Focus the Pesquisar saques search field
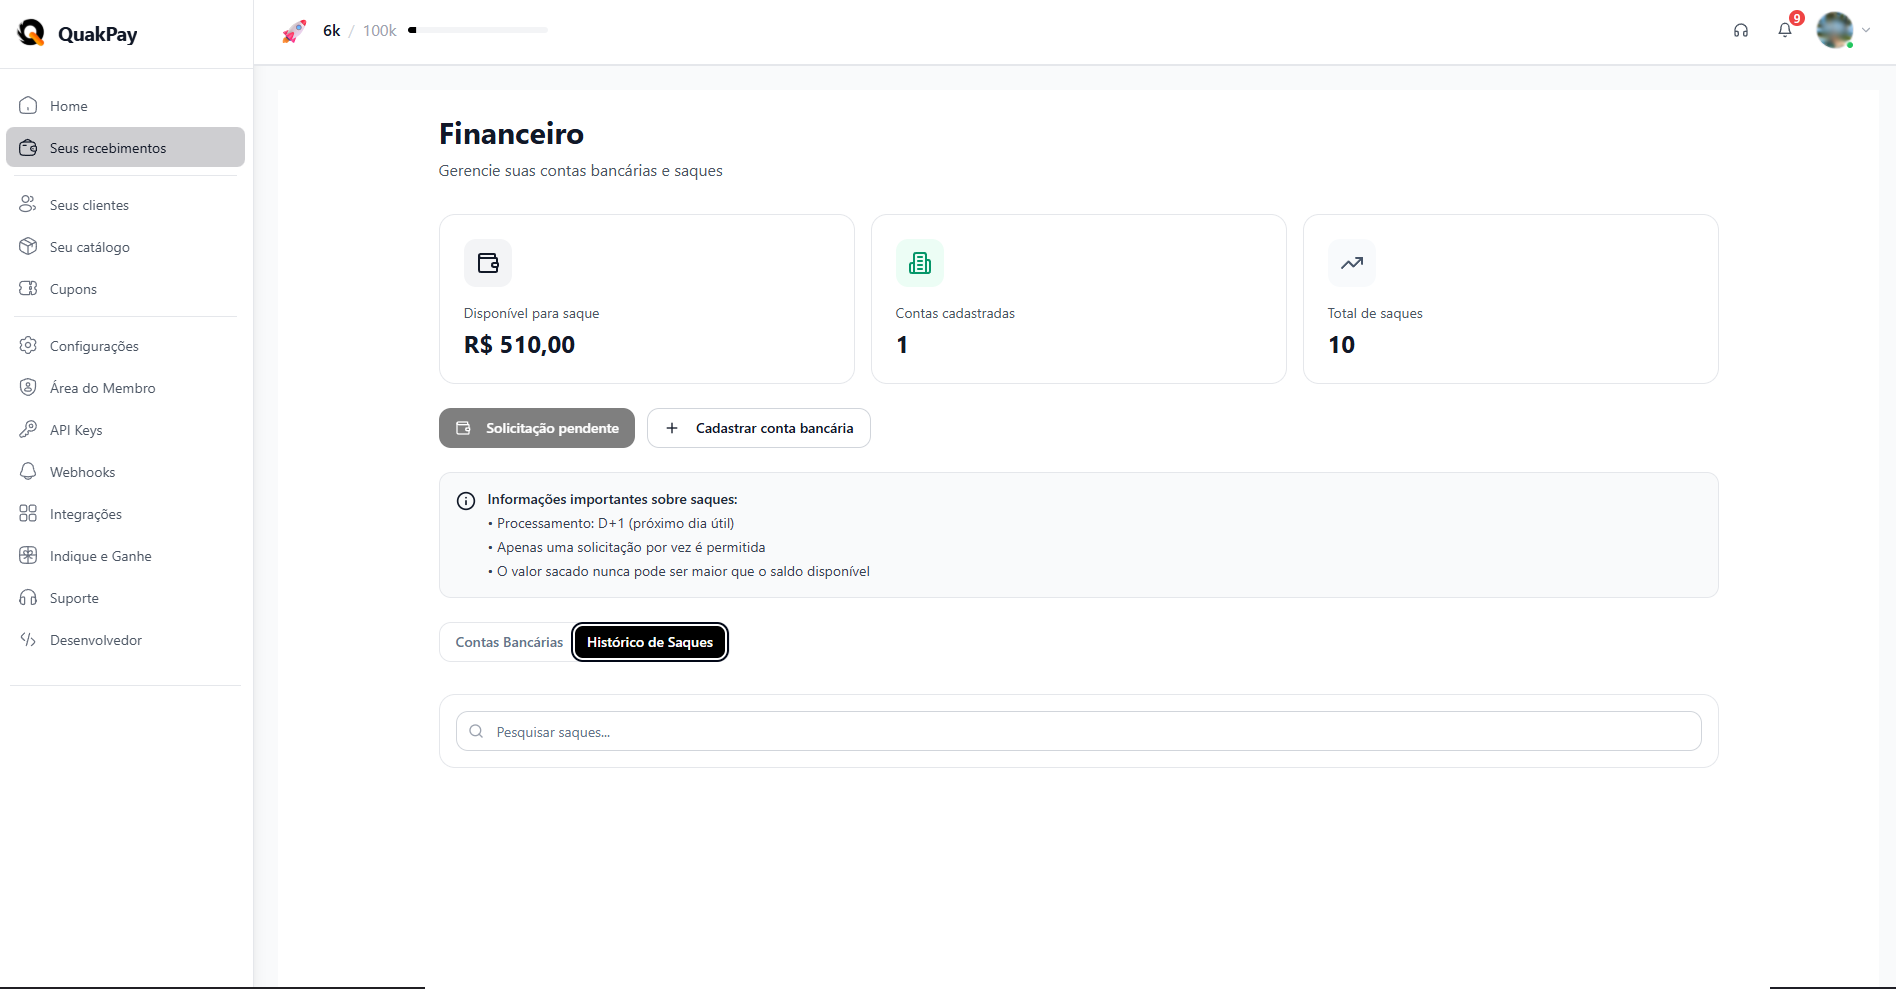 tap(1090, 732)
